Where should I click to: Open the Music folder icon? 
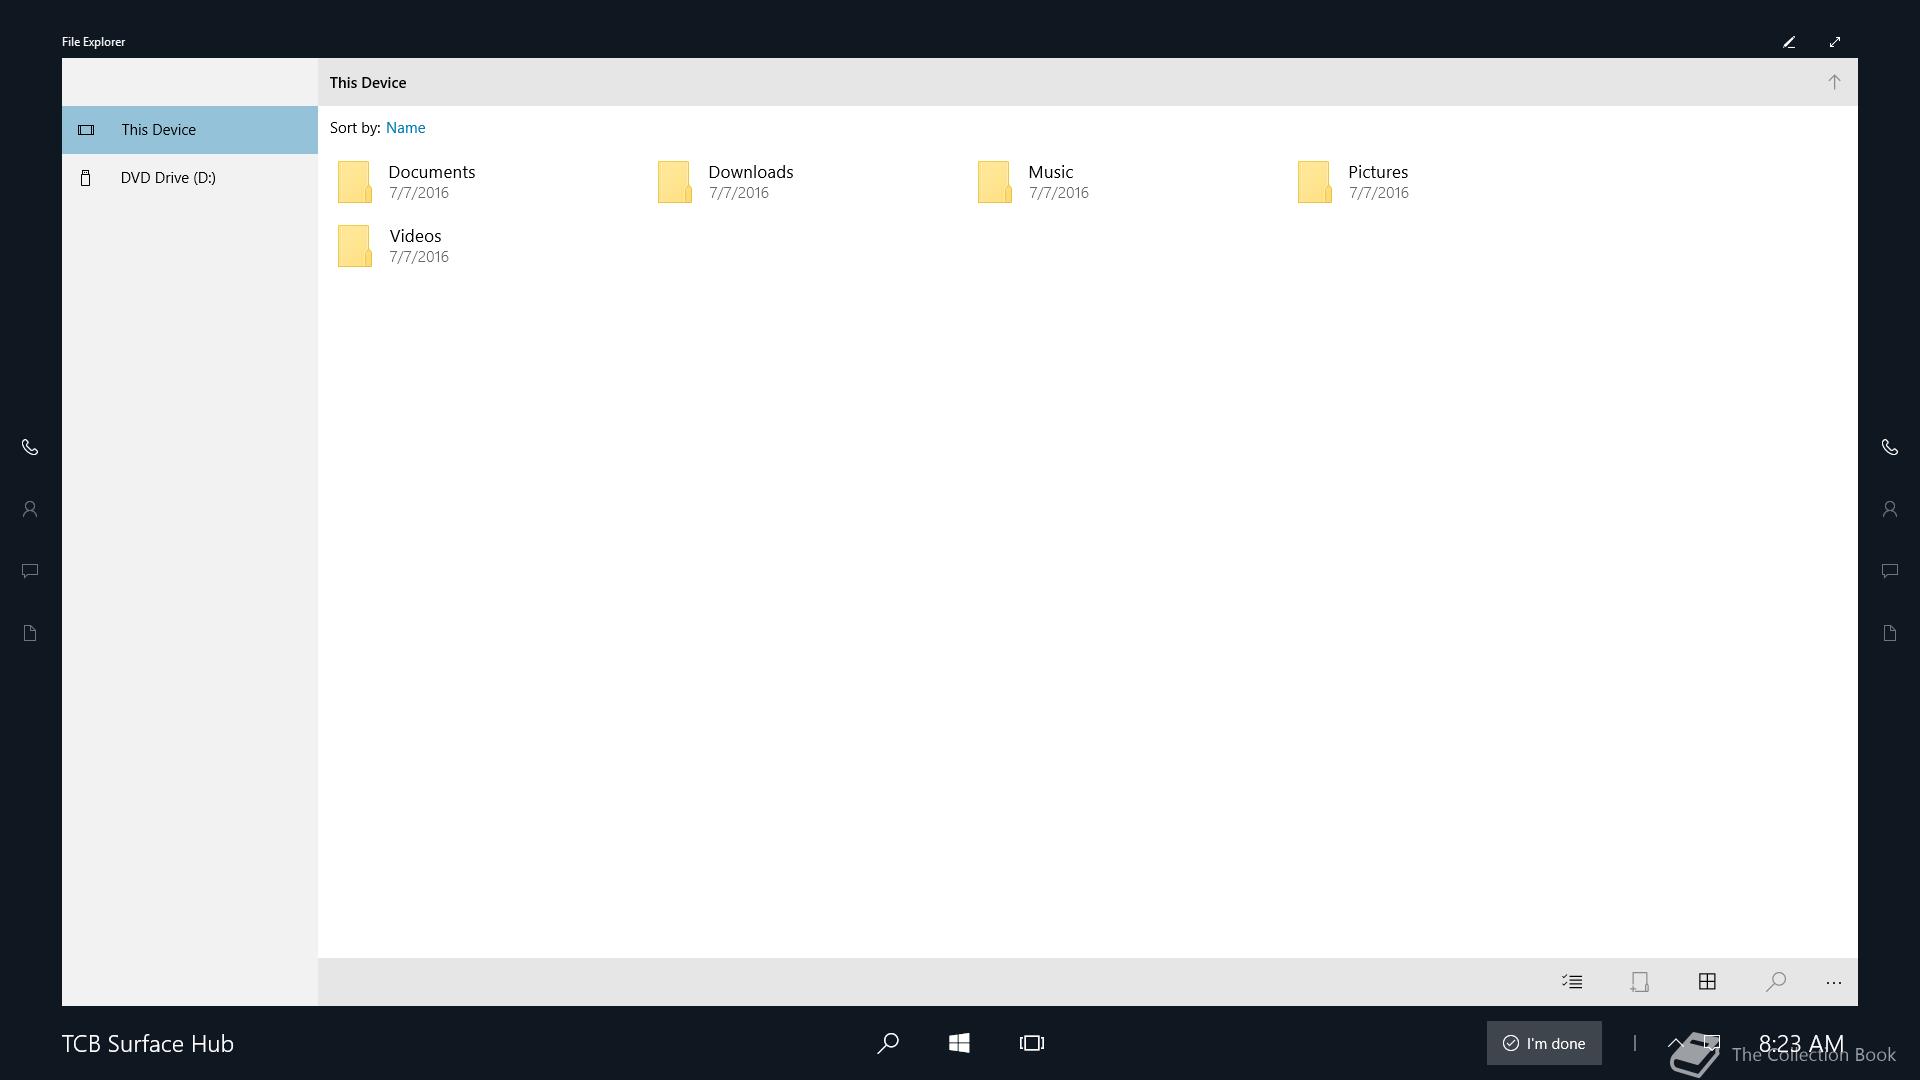coord(995,182)
